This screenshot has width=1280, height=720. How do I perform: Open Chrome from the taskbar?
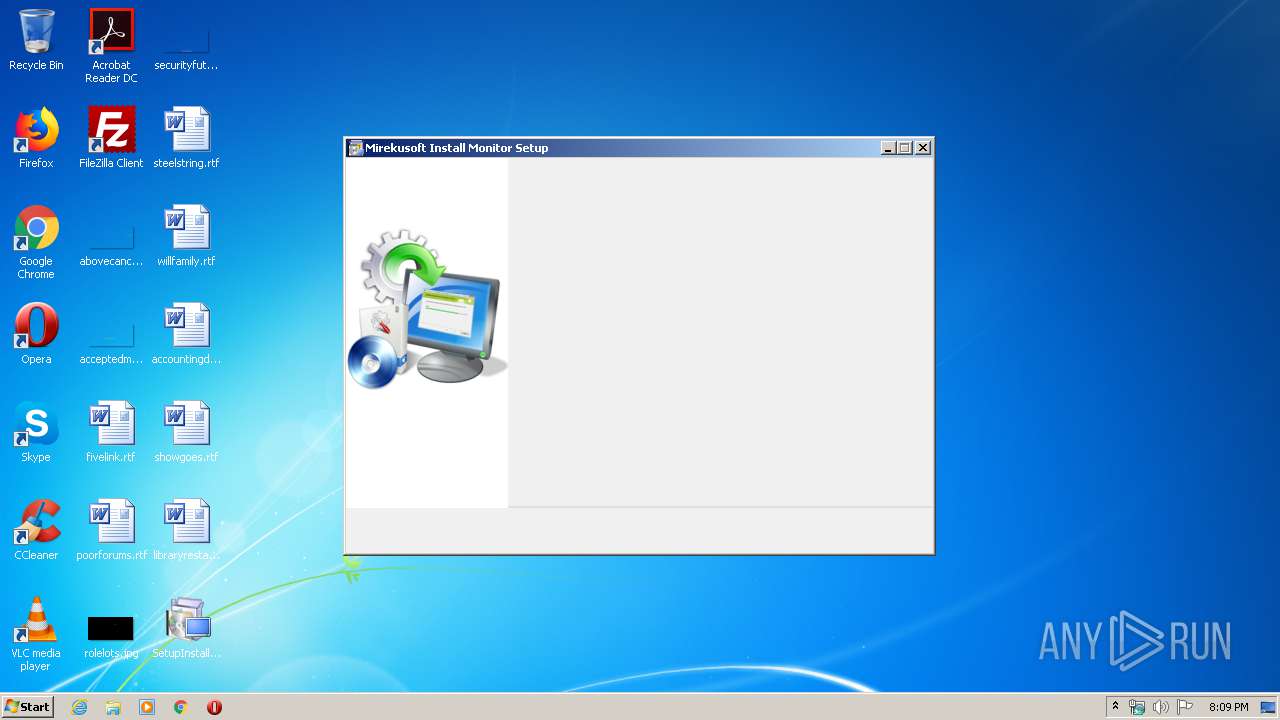click(181, 707)
